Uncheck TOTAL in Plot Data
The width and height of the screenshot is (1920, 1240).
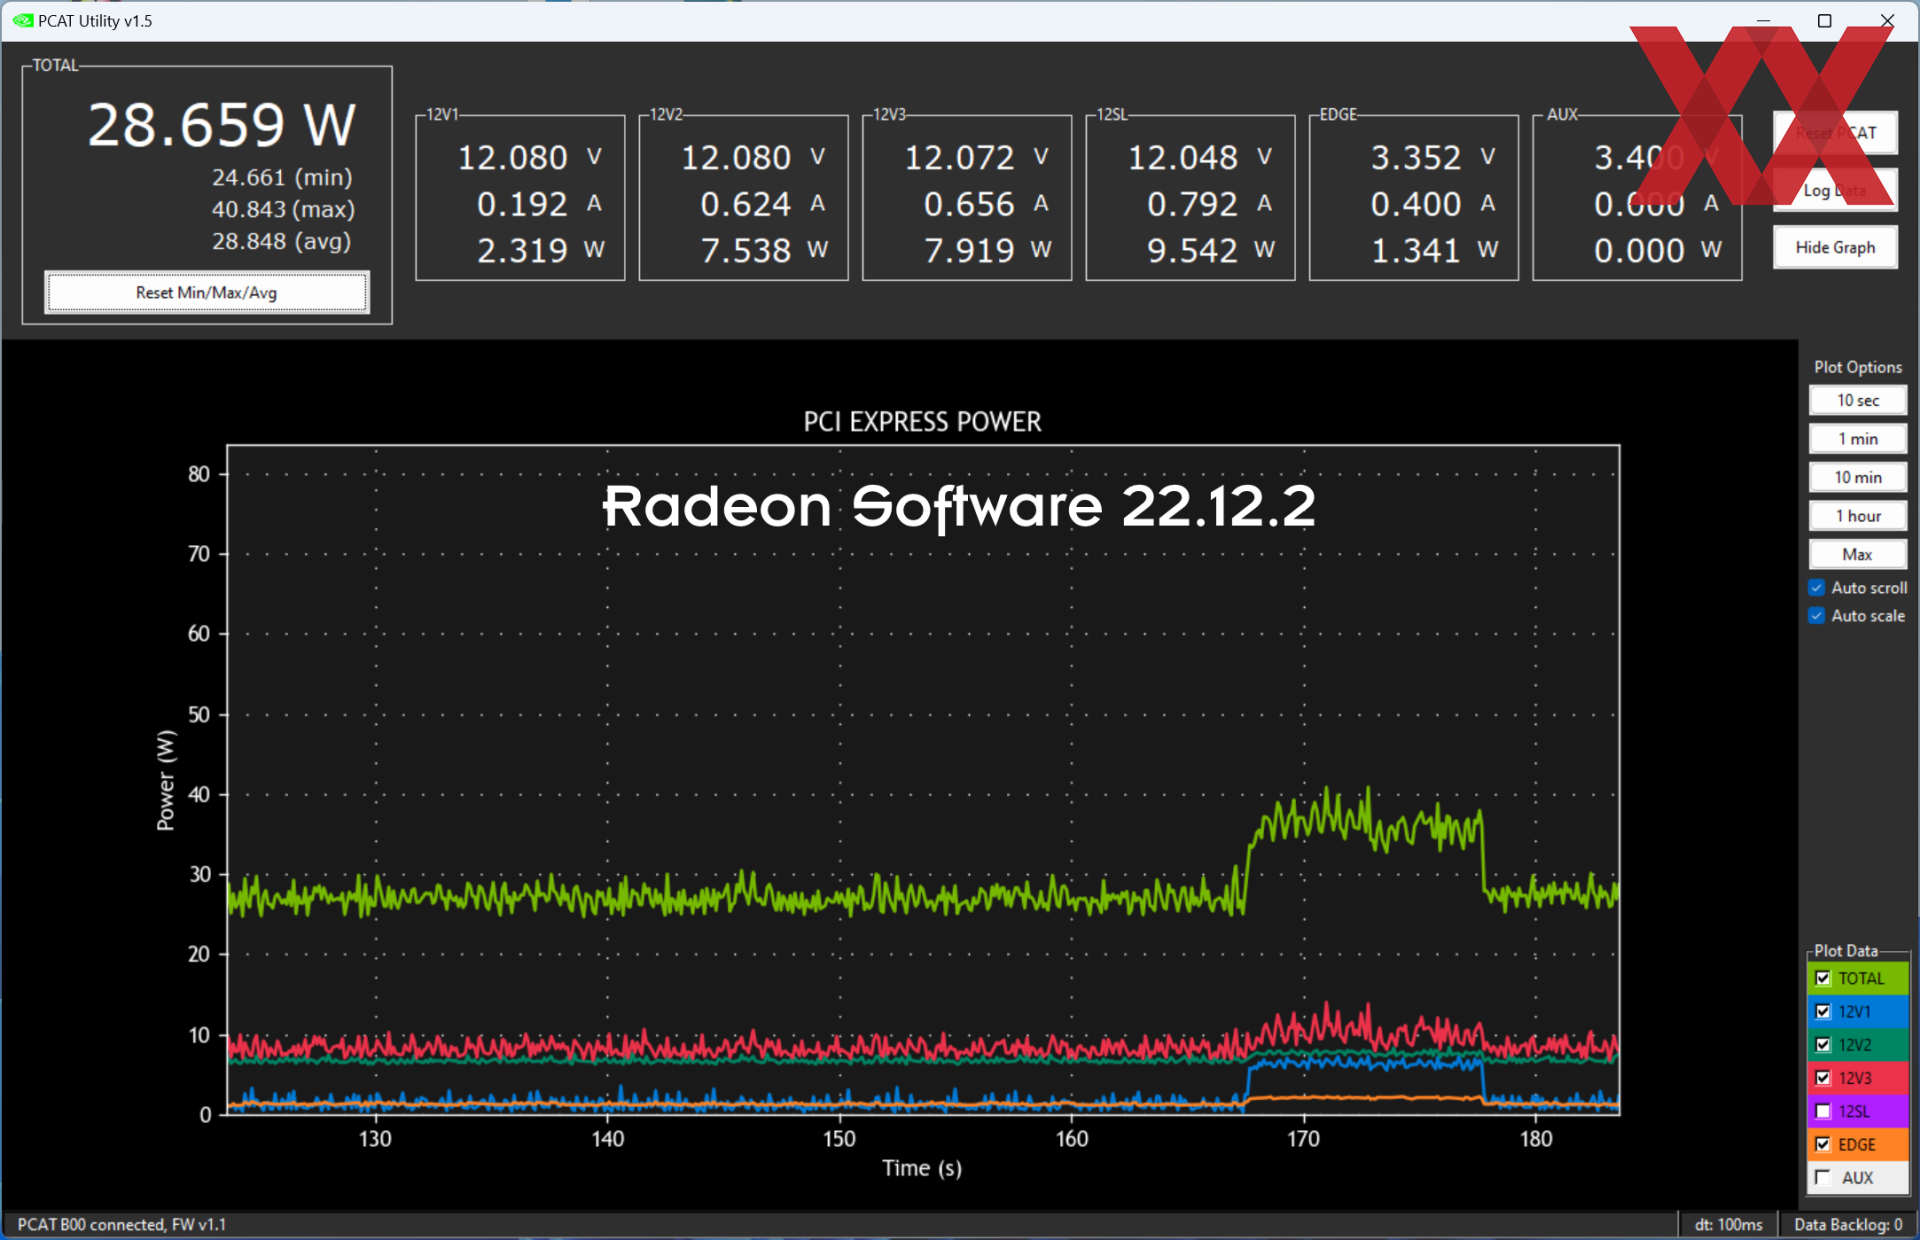coord(1823,978)
